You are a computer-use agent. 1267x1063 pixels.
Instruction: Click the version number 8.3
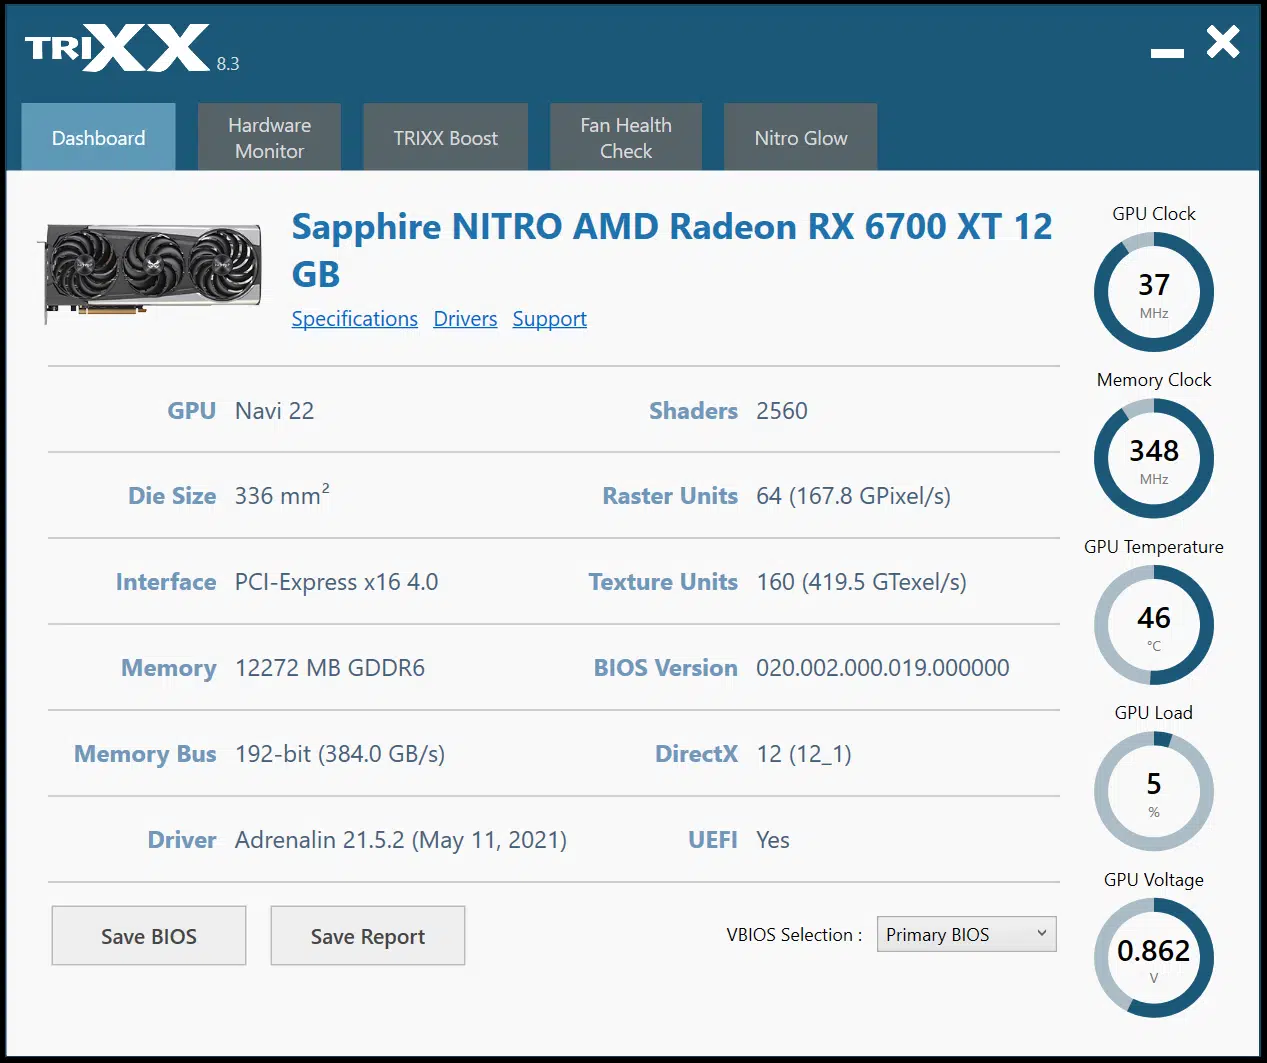[228, 64]
